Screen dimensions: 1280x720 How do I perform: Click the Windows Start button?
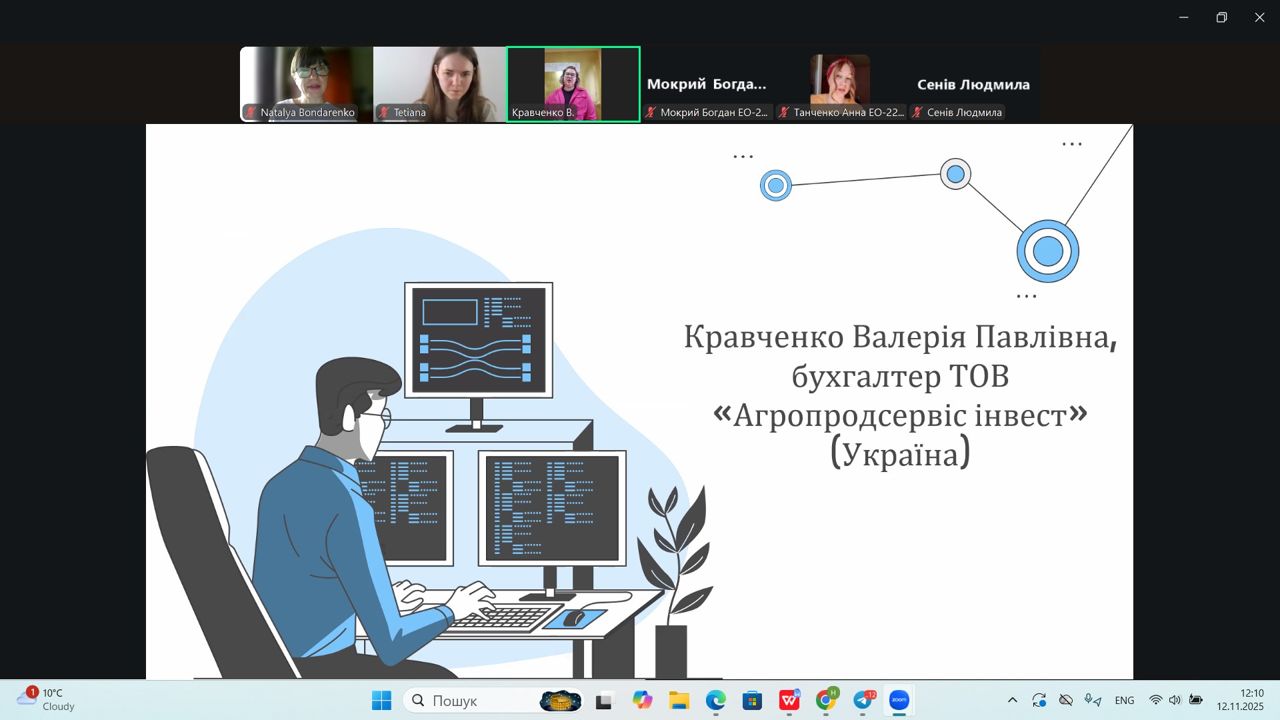coord(381,700)
